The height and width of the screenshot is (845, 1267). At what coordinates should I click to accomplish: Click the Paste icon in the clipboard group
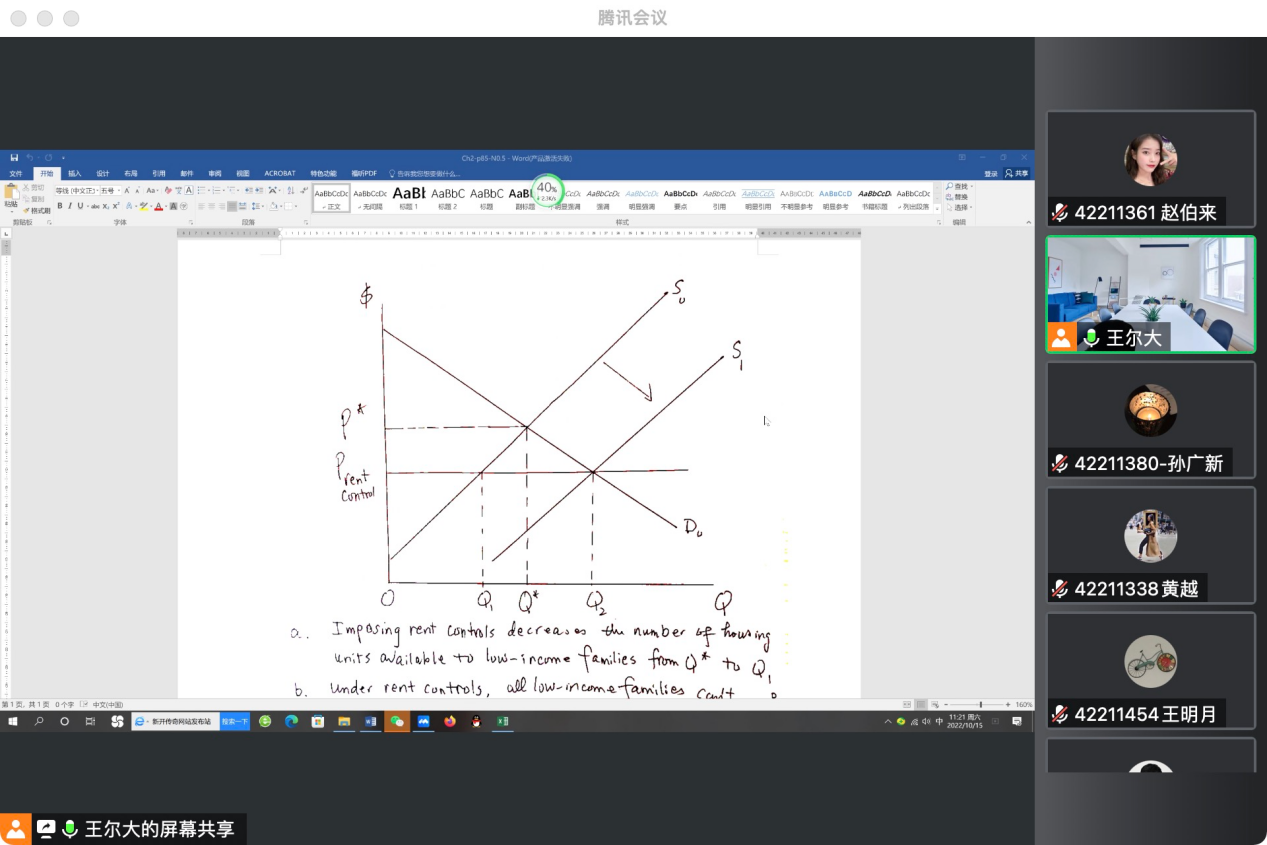pos(11,192)
